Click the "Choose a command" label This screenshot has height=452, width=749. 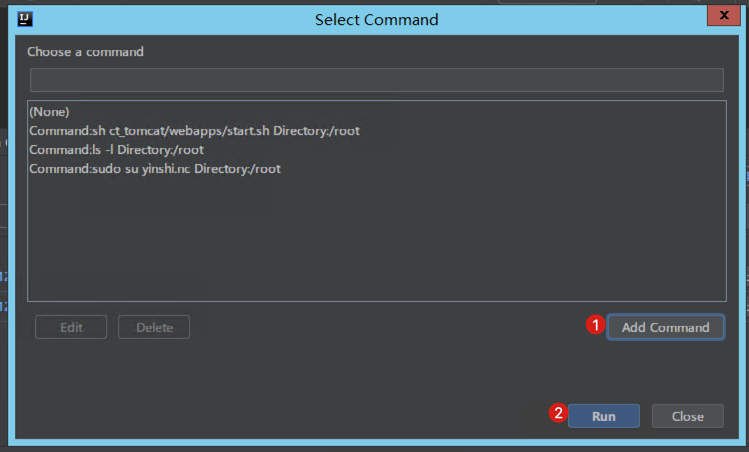pyautogui.click(x=85, y=52)
